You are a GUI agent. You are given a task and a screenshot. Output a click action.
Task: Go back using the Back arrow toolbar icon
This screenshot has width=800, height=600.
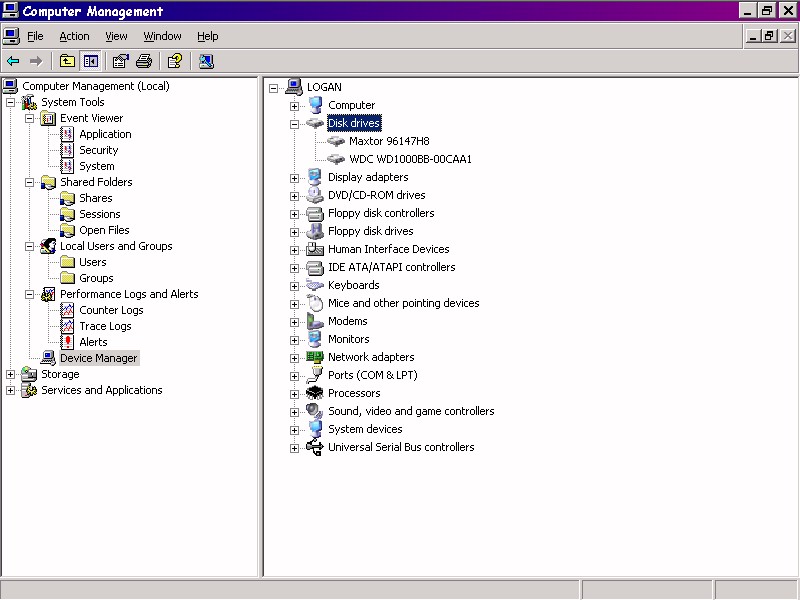point(13,62)
